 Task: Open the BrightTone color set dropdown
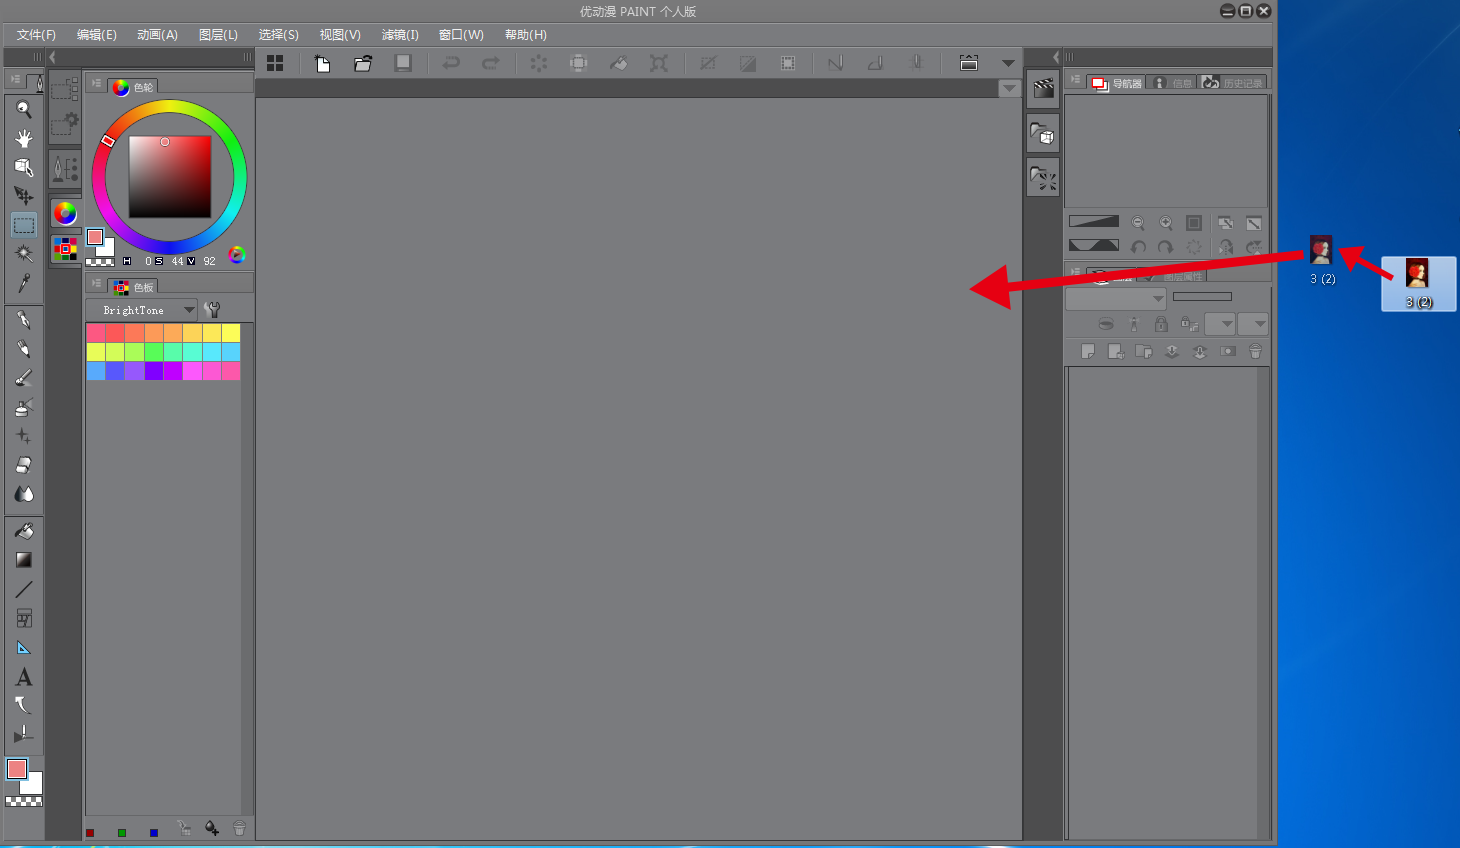(189, 310)
